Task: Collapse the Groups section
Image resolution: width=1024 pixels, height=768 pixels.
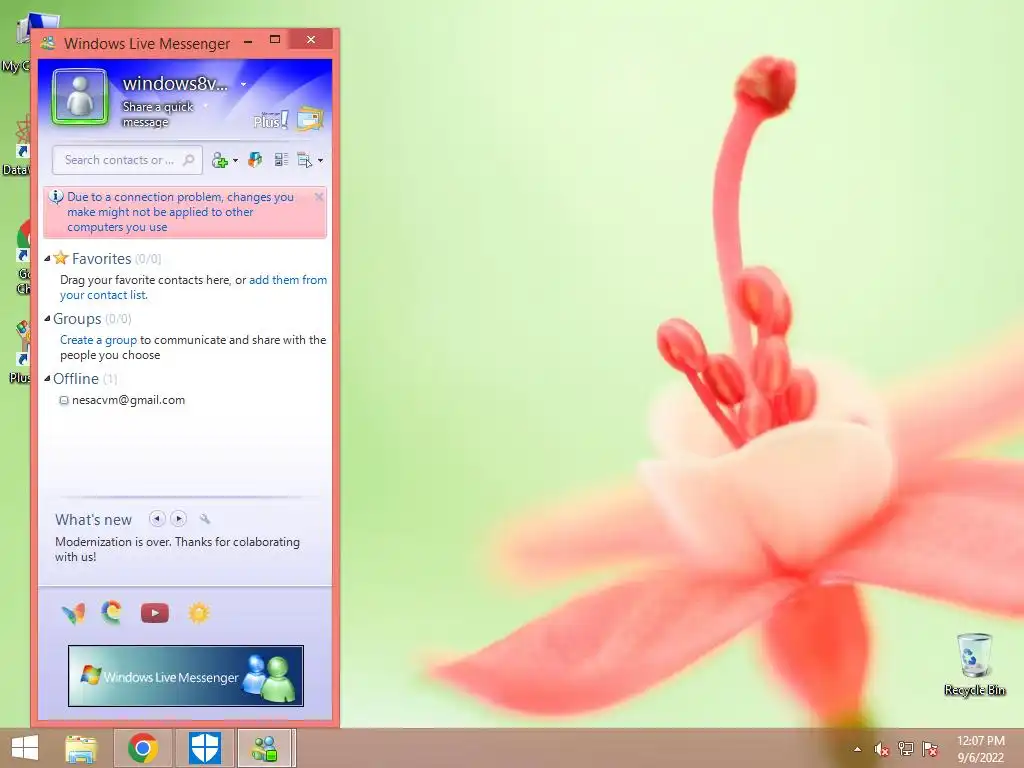Action: coord(47,319)
